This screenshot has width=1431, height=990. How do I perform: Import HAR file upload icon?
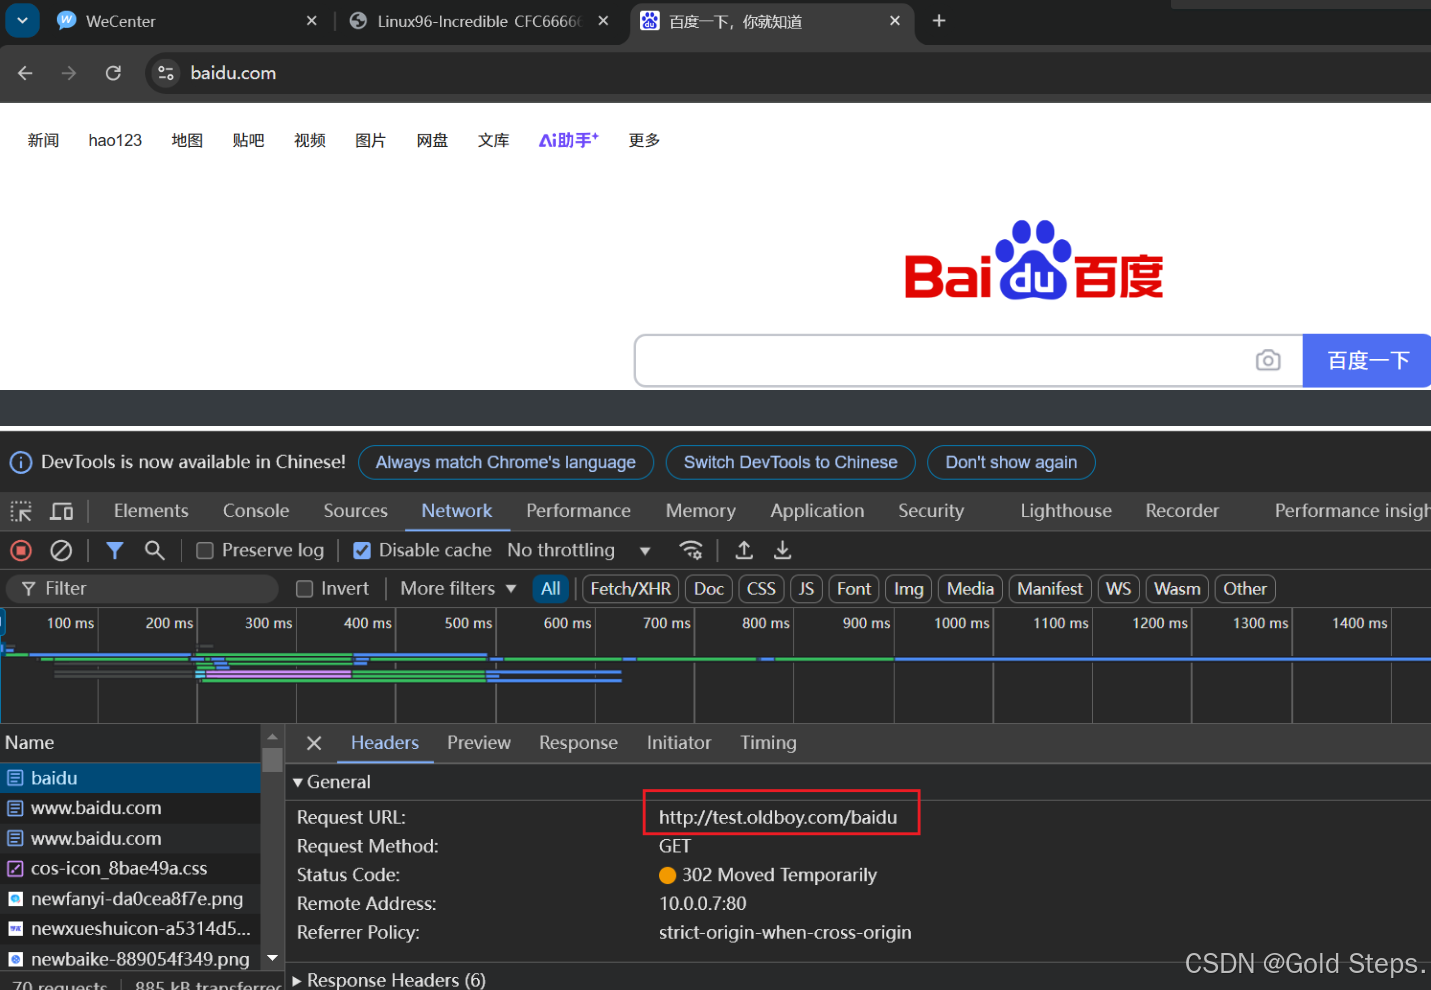[x=744, y=550]
